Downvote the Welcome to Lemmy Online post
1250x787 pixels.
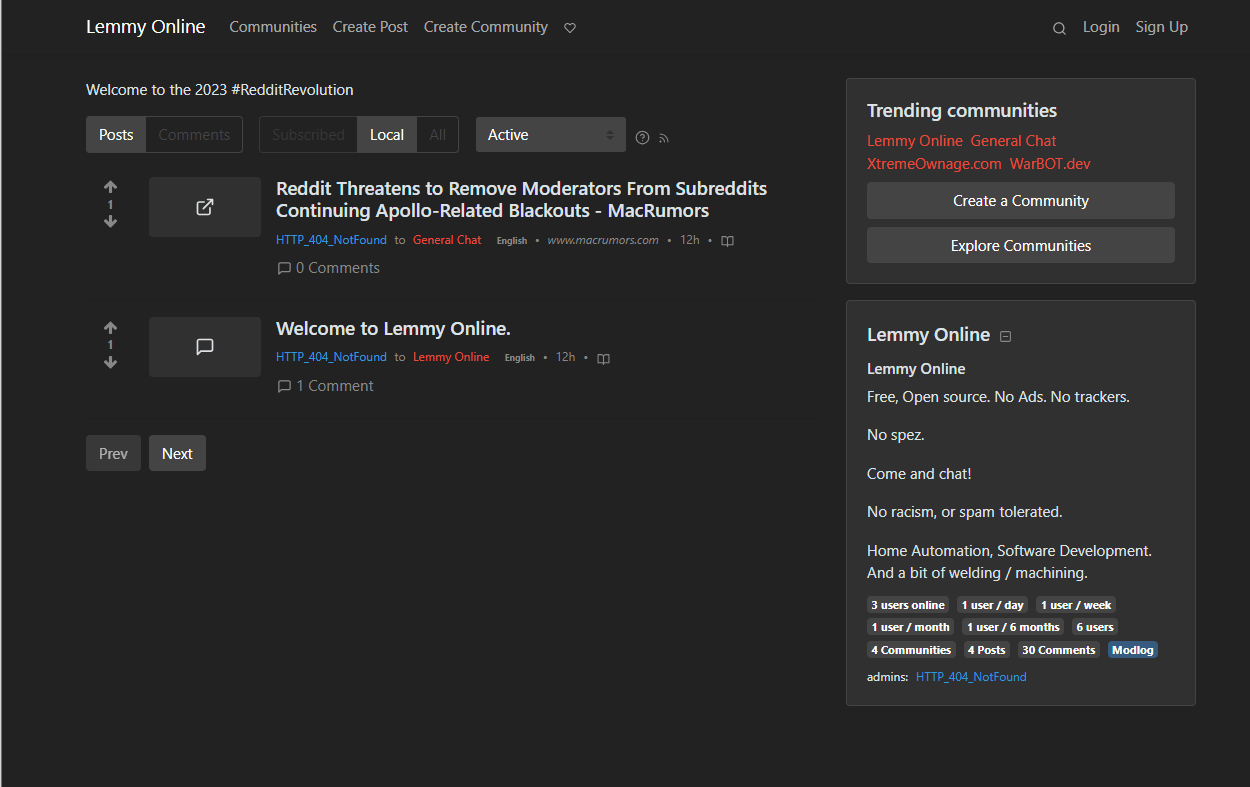pos(110,362)
